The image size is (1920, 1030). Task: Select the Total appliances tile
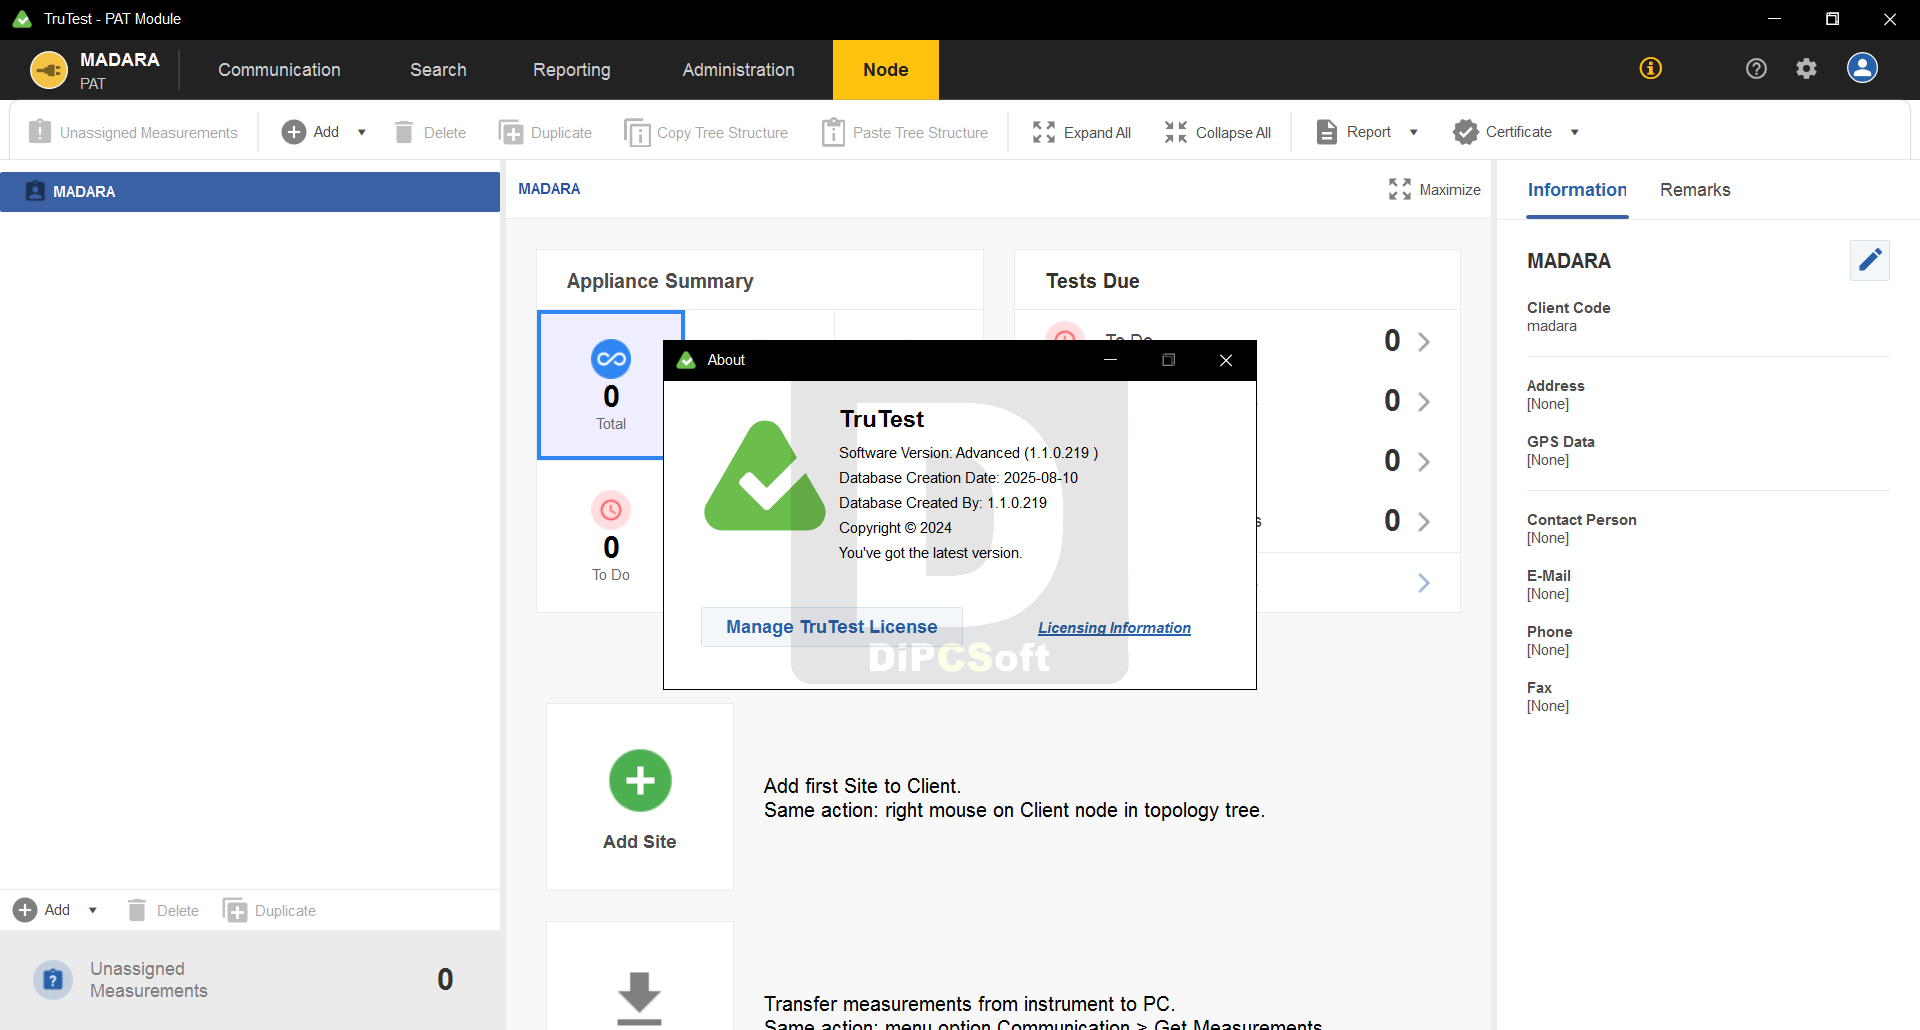(x=611, y=385)
